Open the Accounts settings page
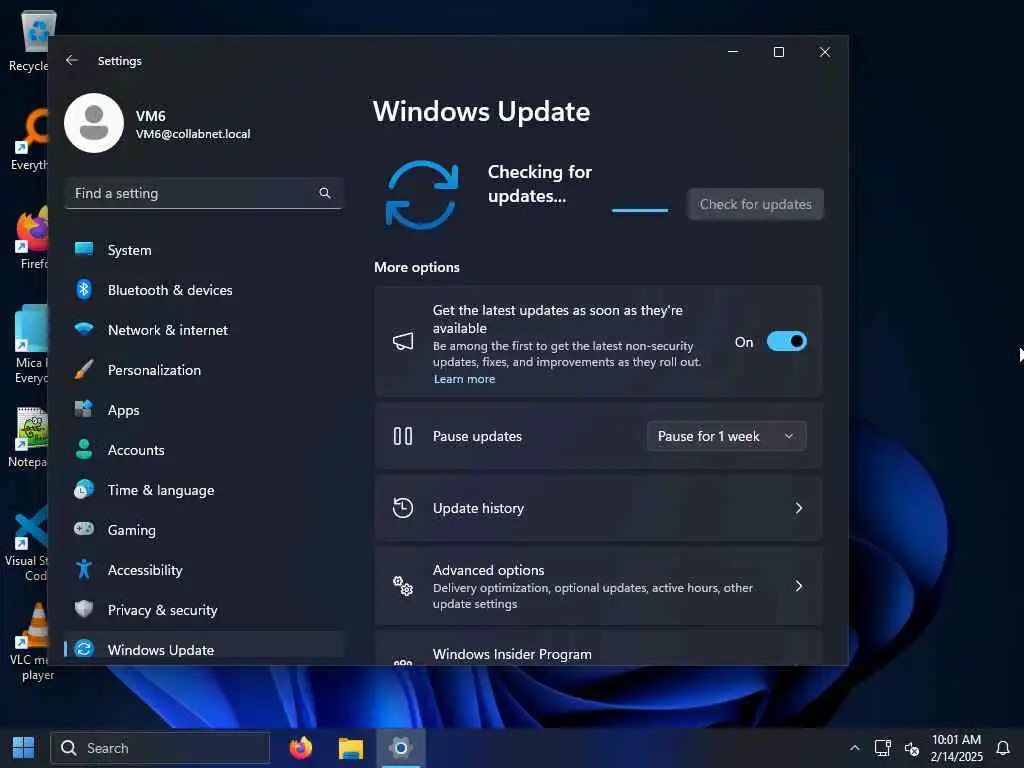Screen dimensions: 1024x768 click(204, 450)
